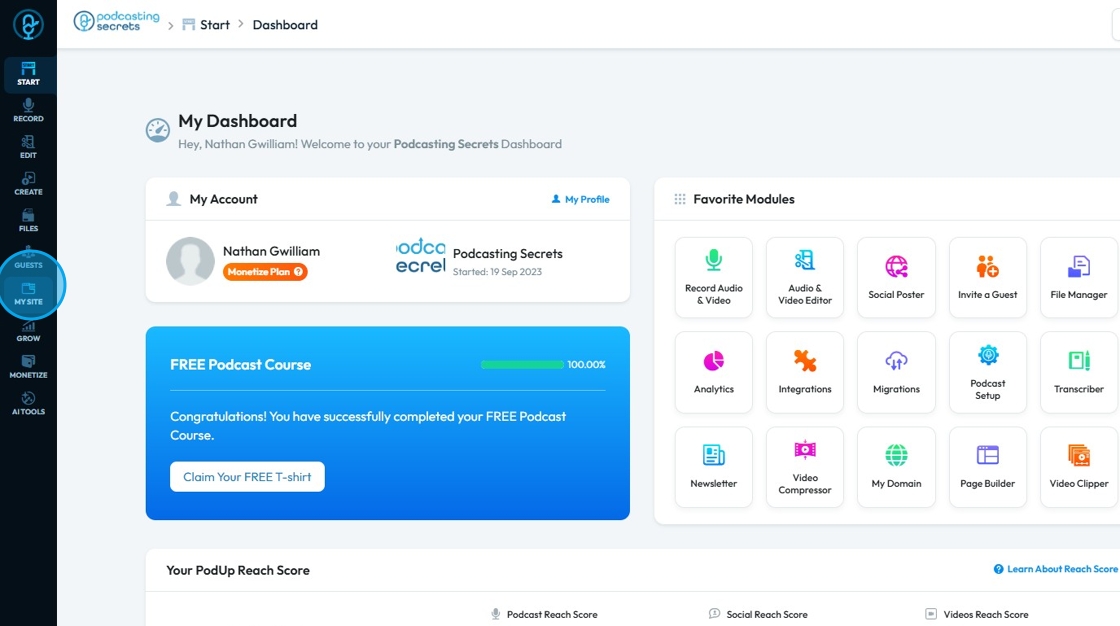Open the Edit section in sidebar
The width and height of the screenshot is (1120, 626).
[x=29, y=147]
